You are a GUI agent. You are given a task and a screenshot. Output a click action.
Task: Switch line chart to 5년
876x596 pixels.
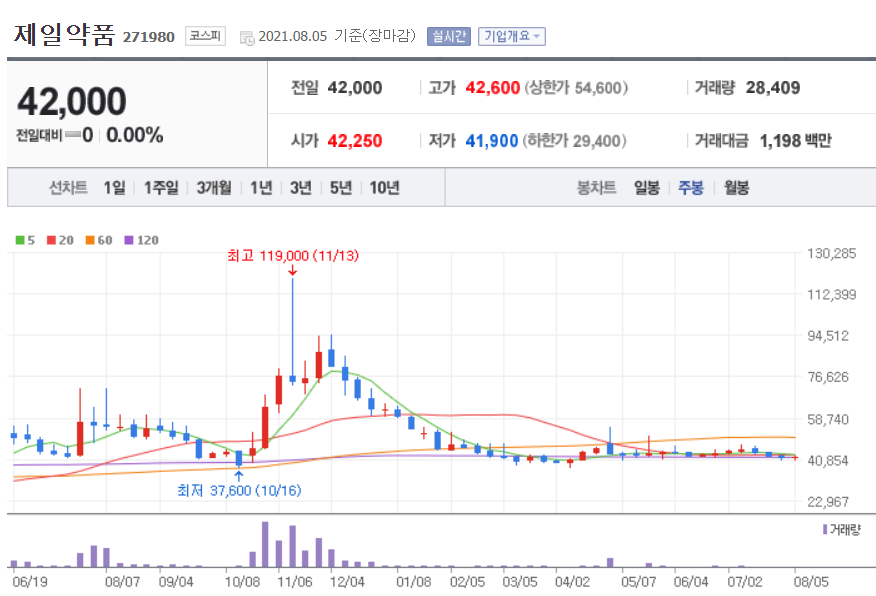pos(341,188)
